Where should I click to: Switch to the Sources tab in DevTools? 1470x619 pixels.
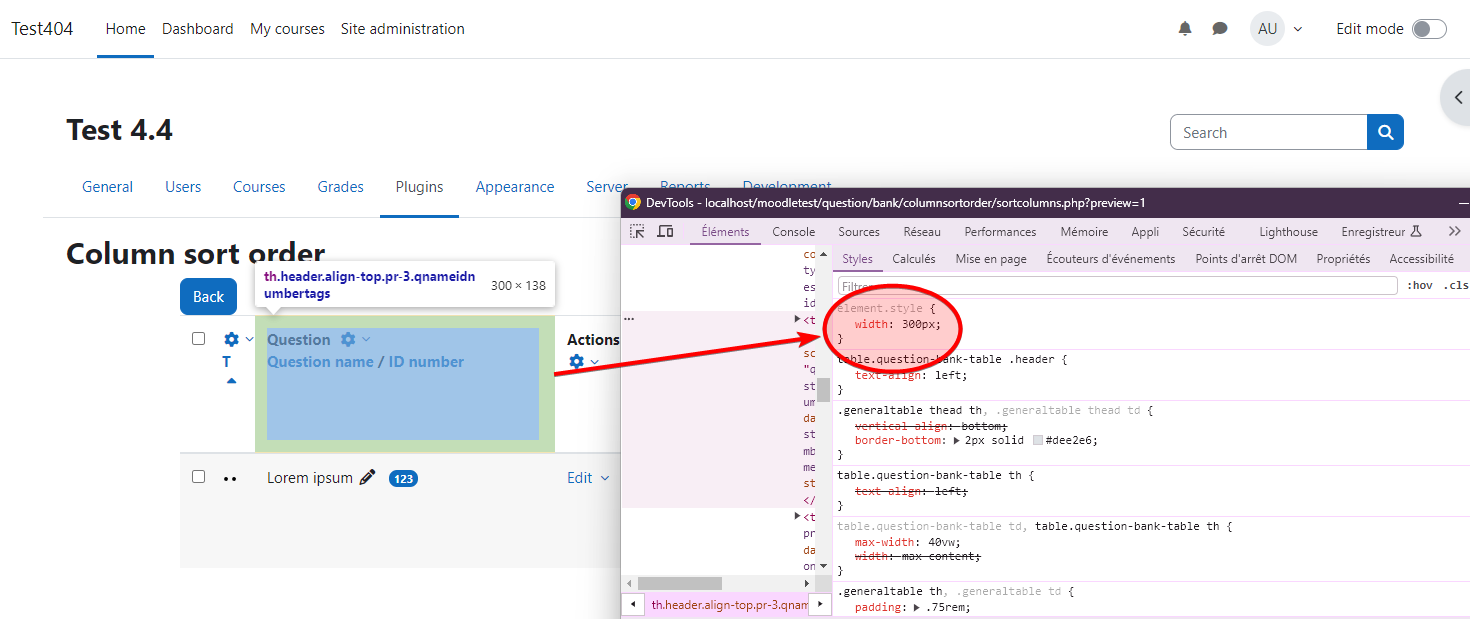(x=859, y=232)
